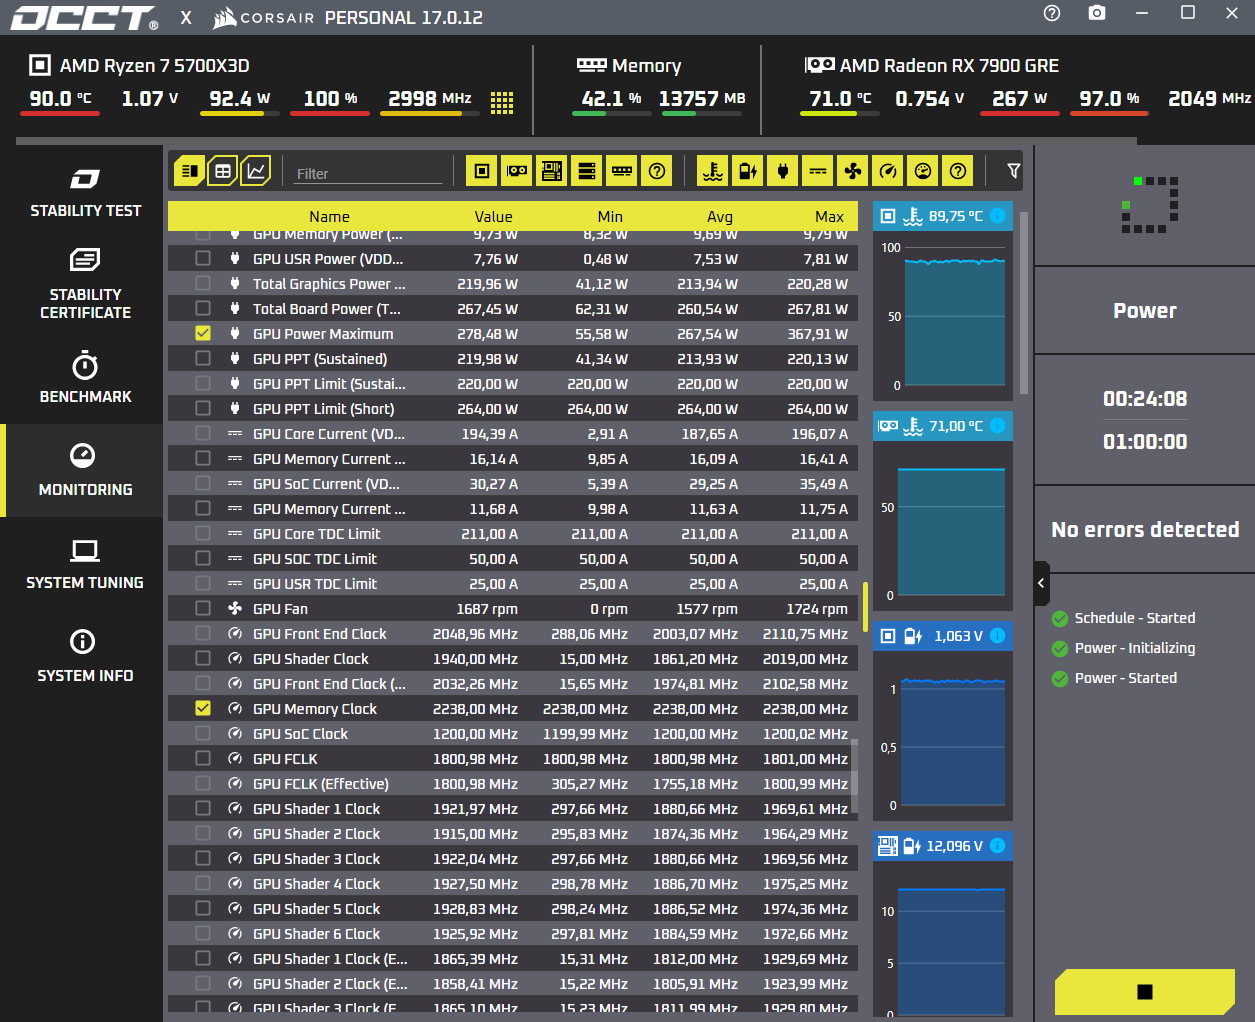Check the Total Board Power checkbox
The image size is (1255, 1022).
tap(203, 308)
